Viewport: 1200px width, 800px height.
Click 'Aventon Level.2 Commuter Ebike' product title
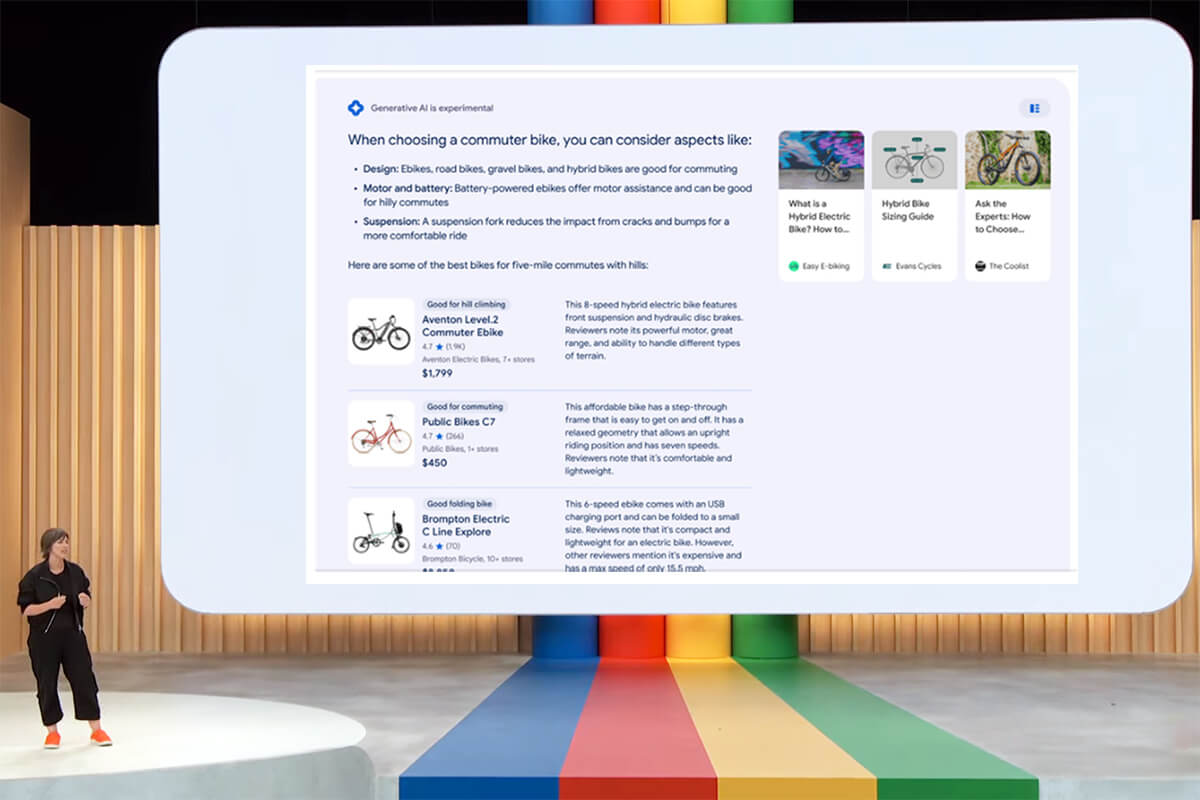[462, 325]
